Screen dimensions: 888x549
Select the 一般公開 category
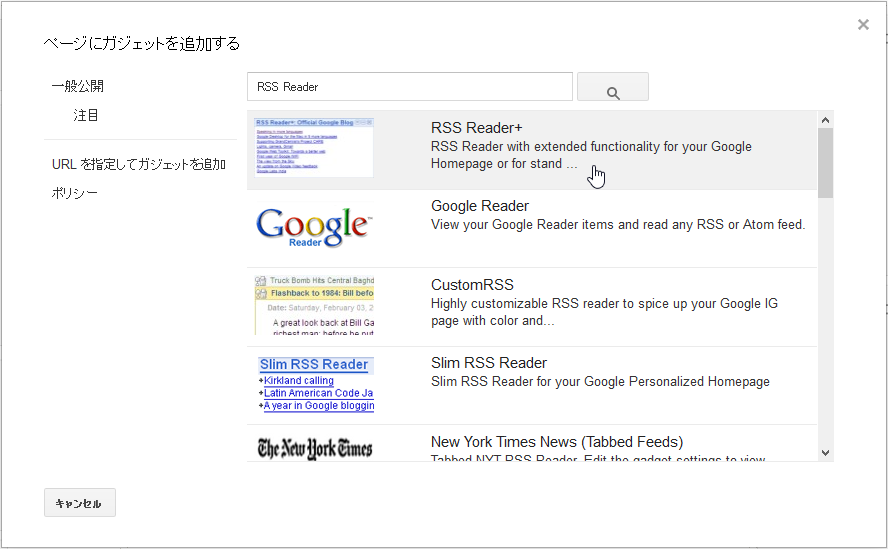[78, 86]
